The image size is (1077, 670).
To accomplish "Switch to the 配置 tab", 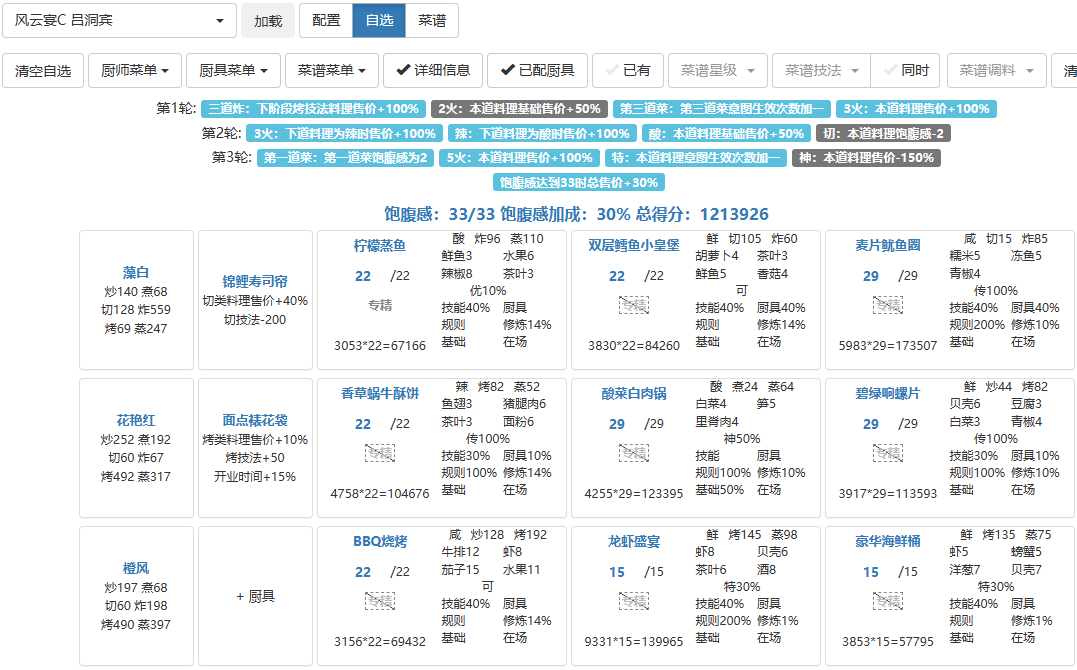I will pyautogui.click(x=326, y=21).
